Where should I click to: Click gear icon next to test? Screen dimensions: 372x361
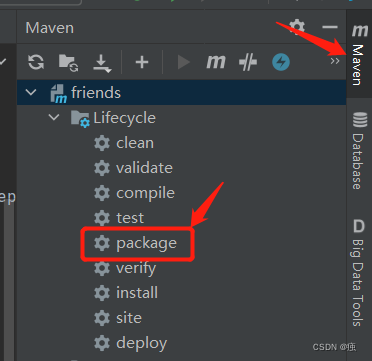(x=102, y=218)
